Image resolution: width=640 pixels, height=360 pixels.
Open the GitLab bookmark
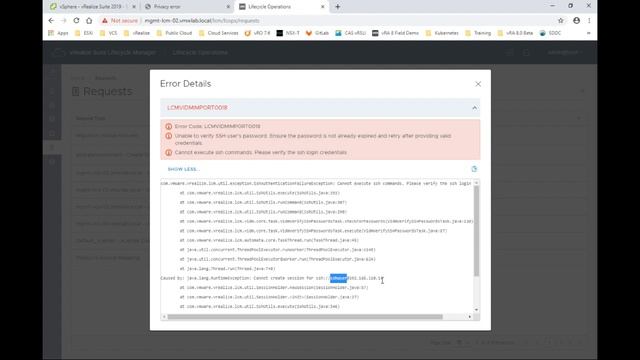pos(317,33)
